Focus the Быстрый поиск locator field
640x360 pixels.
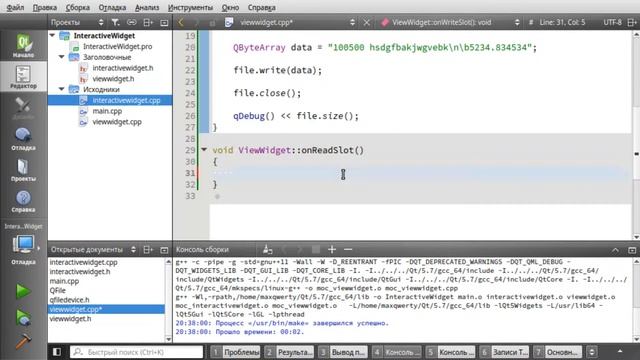pyautogui.click(x=136, y=351)
